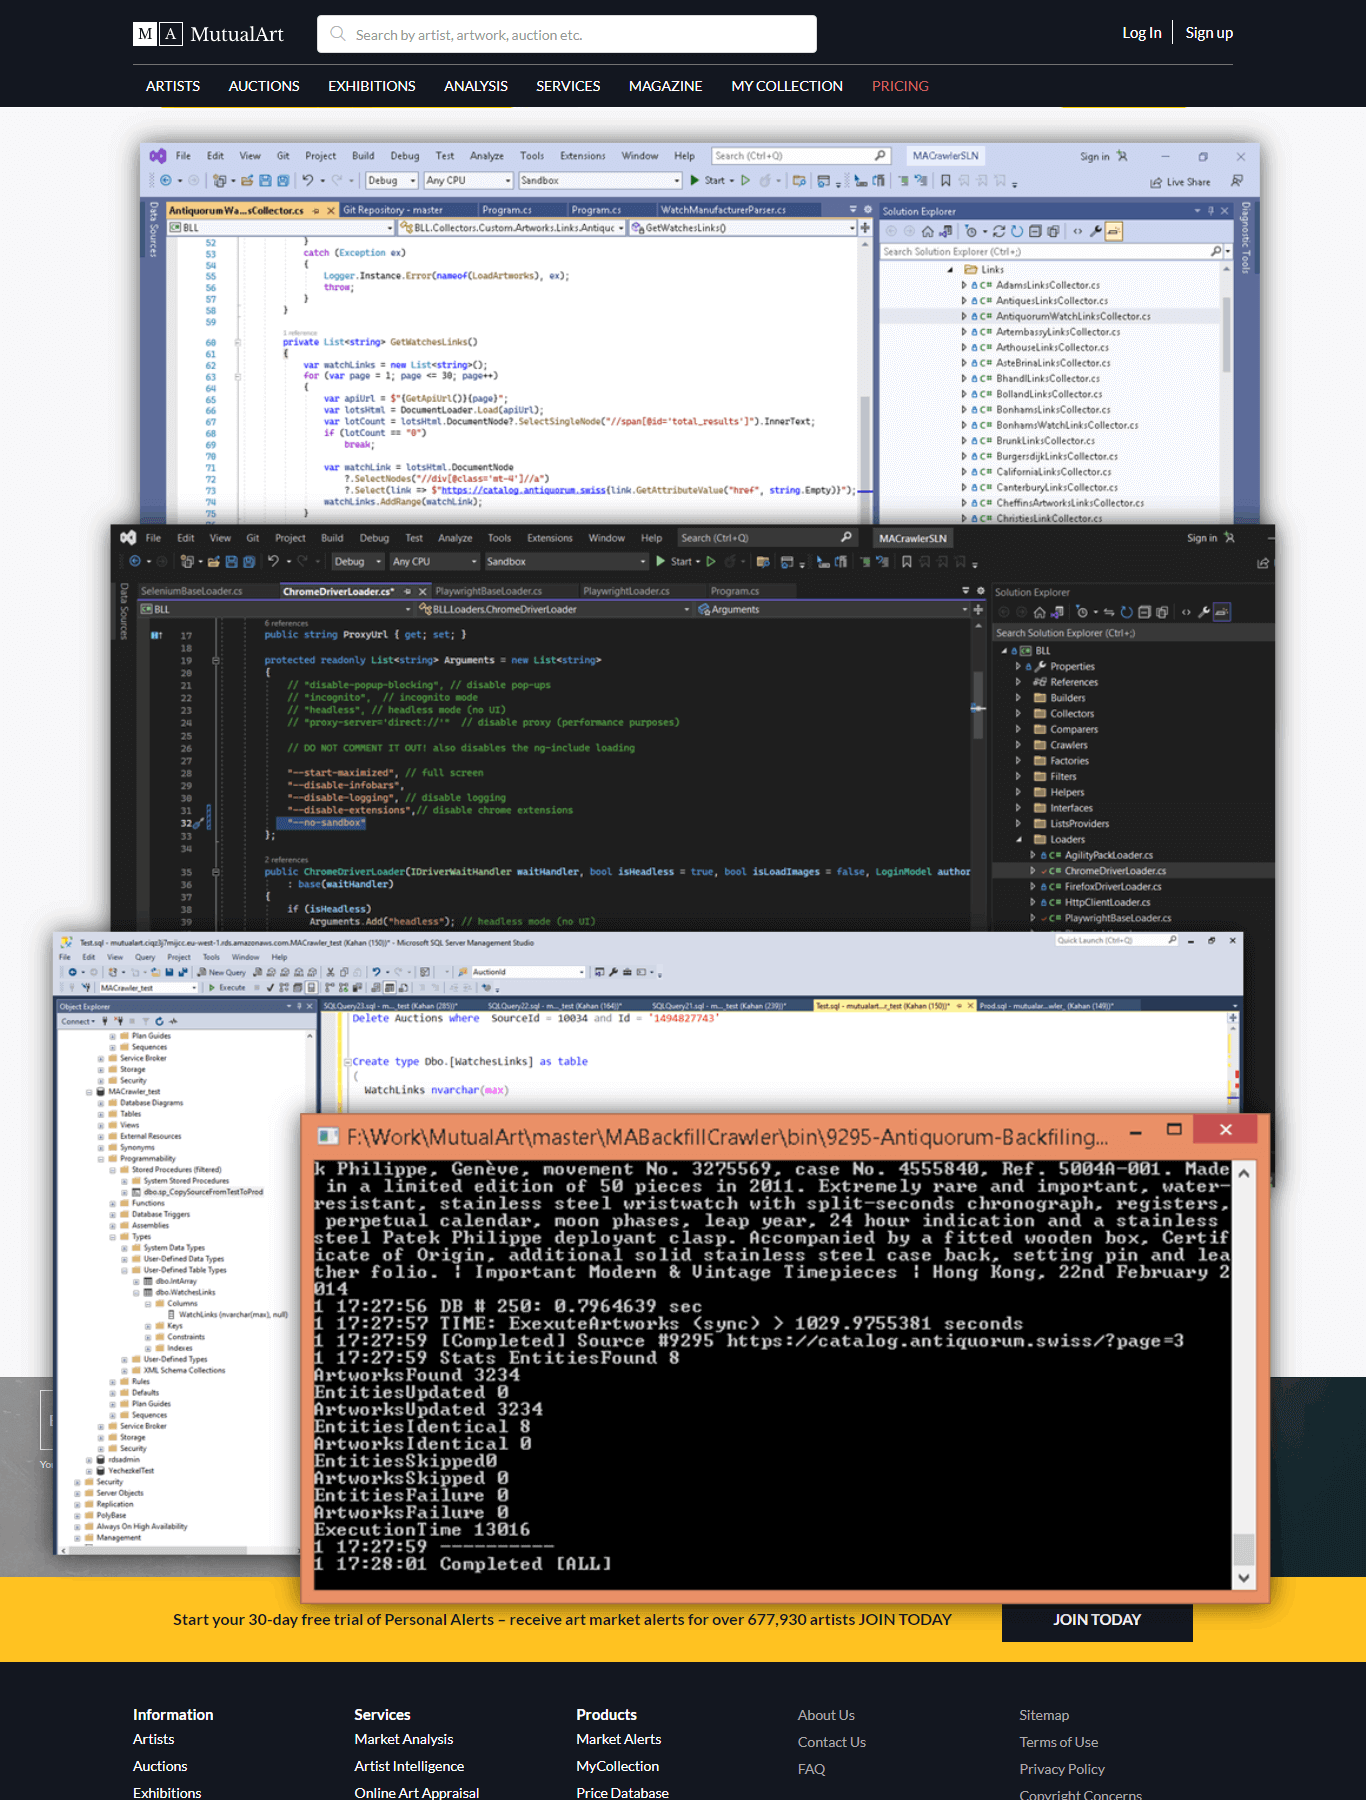Click the MutualArt logo
The width and height of the screenshot is (1366, 1800).
(x=208, y=34)
